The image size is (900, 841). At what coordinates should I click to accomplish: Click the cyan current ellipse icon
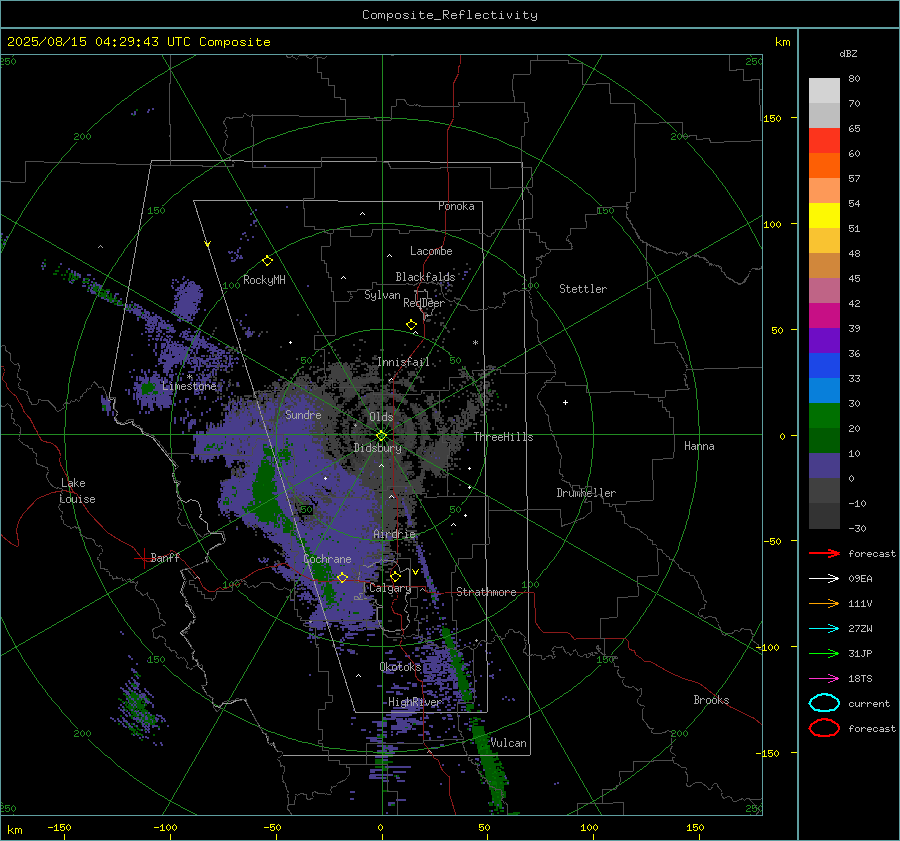[824, 703]
